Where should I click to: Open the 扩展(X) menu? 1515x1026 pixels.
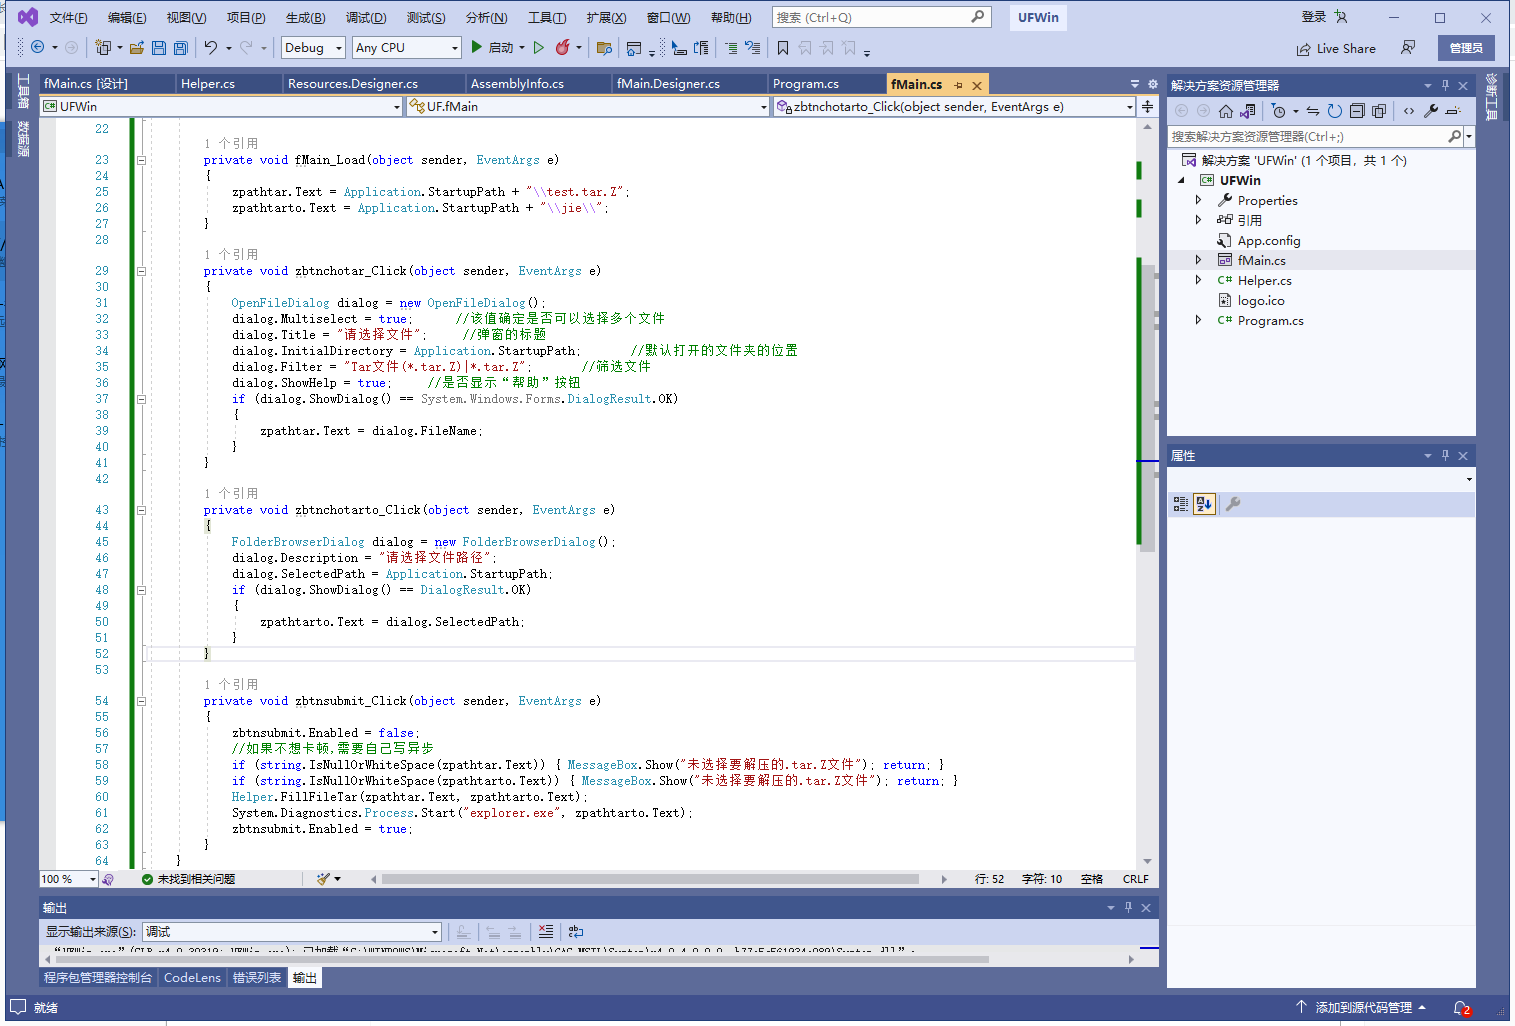tap(606, 18)
